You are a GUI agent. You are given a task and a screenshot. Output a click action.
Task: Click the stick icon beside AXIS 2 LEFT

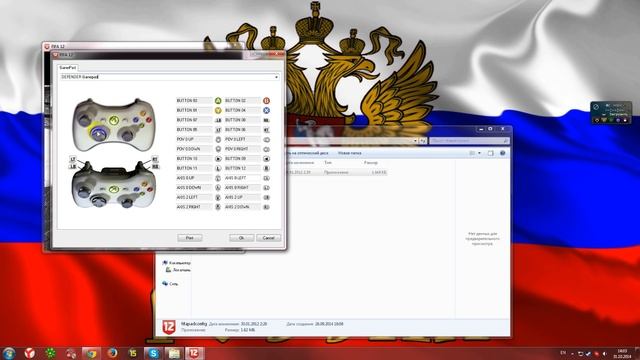[218, 197]
